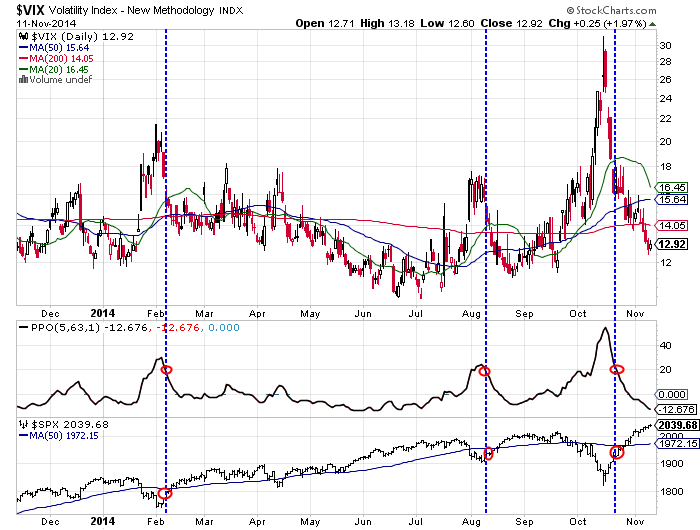Click the red circle on SPX in August
The height and width of the screenshot is (530, 700).
point(488,455)
